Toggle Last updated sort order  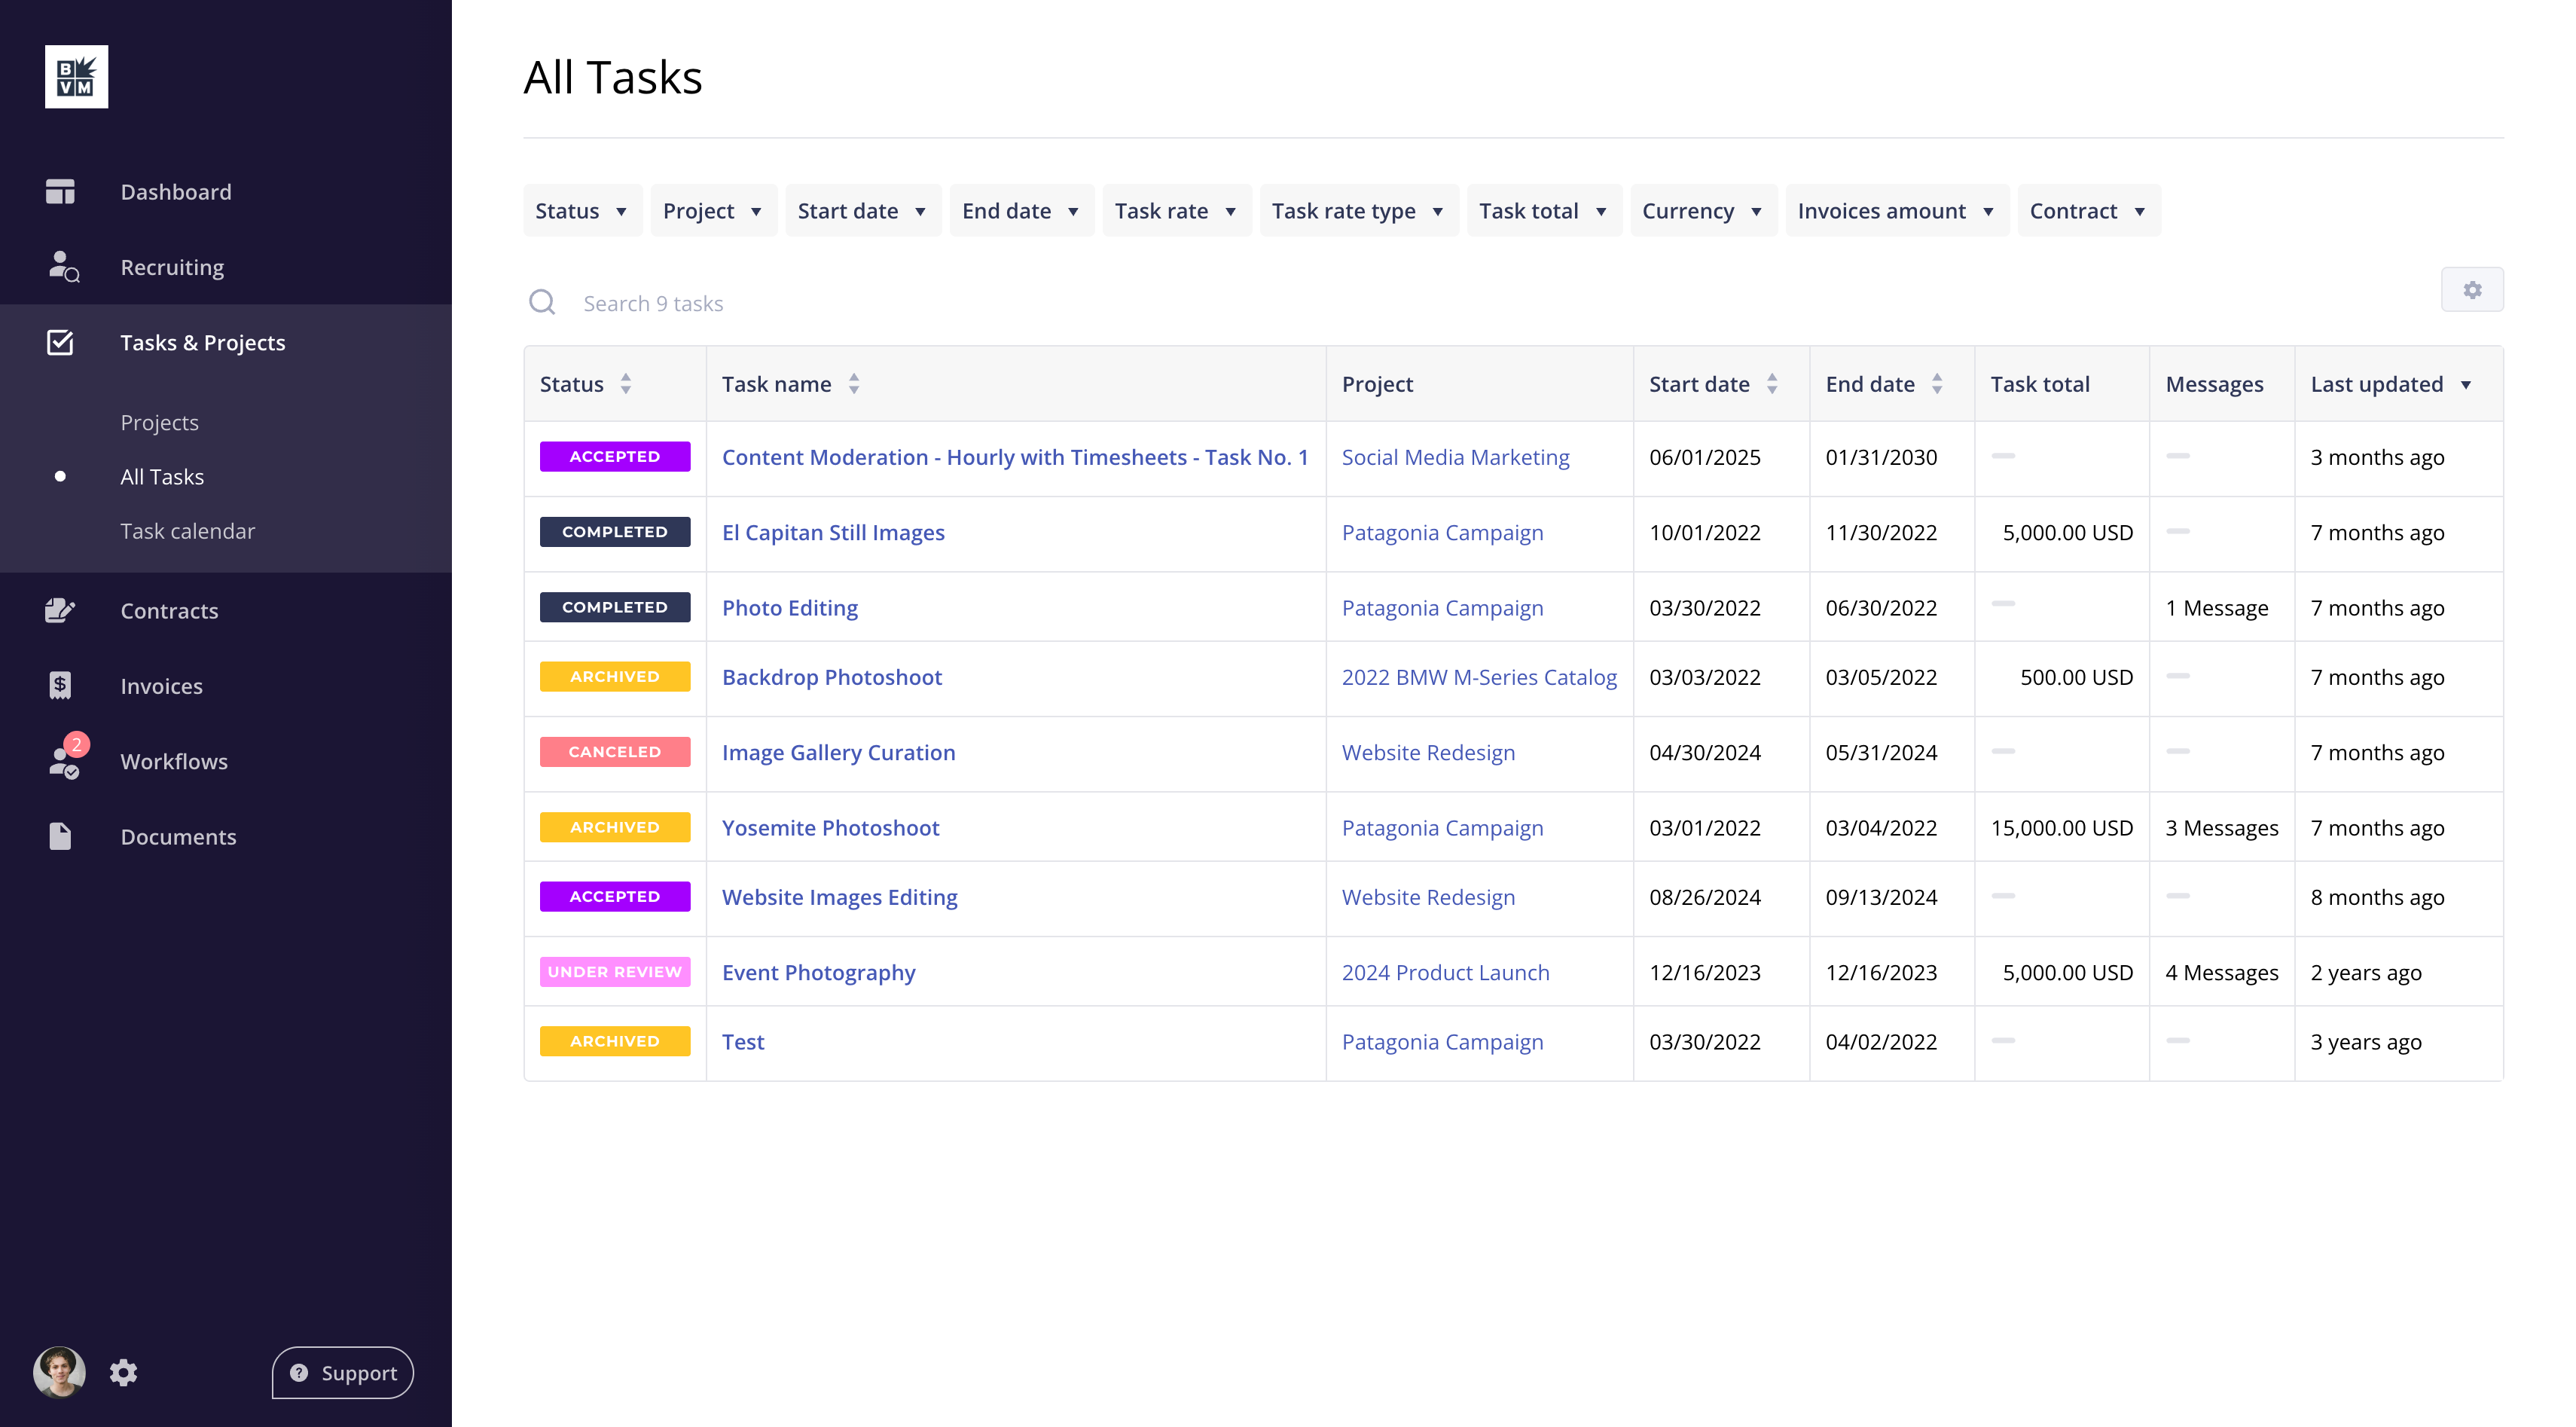pyautogui.click(x=2390, y=384)
